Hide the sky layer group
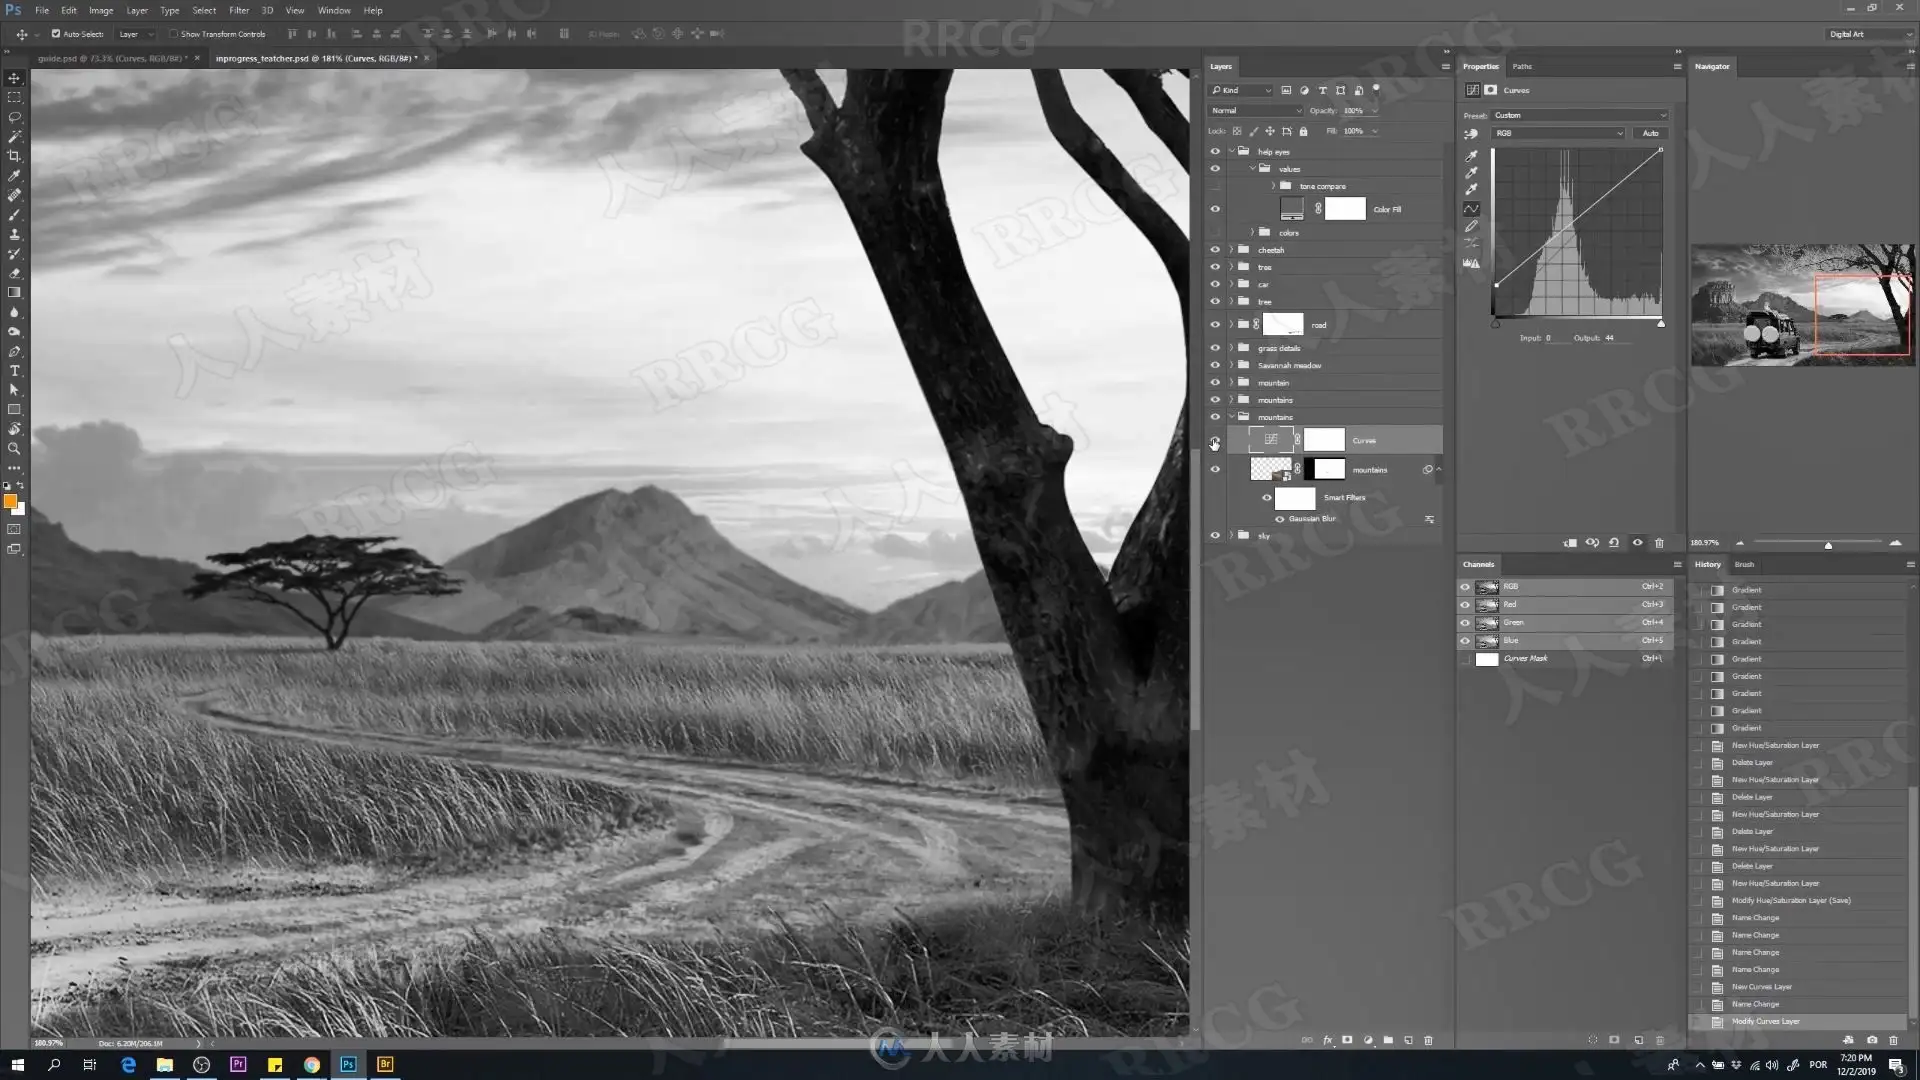The image size is (1920, 1080). click(x=1215, y=536)
